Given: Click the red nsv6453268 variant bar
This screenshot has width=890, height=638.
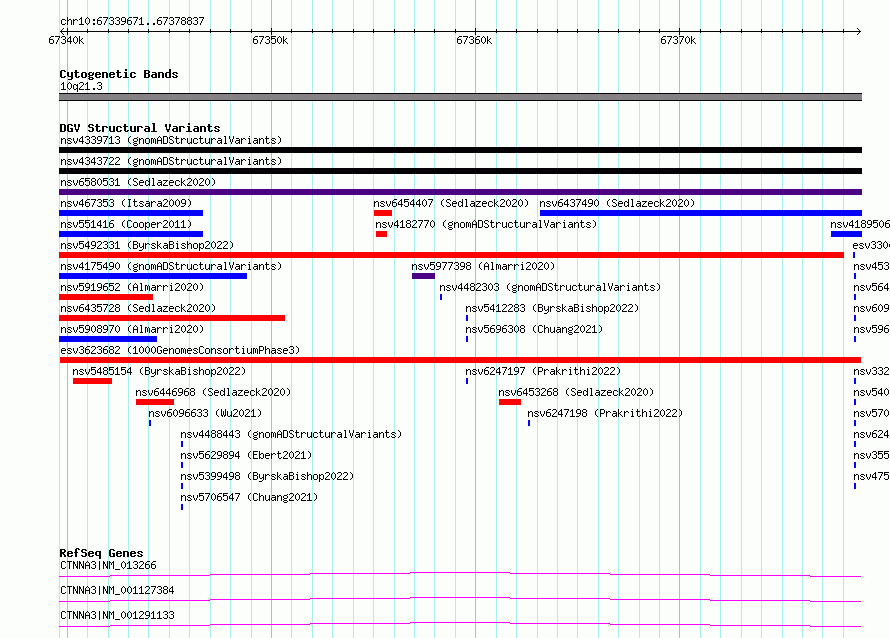Looking at the screenshot, I should 510,402.
